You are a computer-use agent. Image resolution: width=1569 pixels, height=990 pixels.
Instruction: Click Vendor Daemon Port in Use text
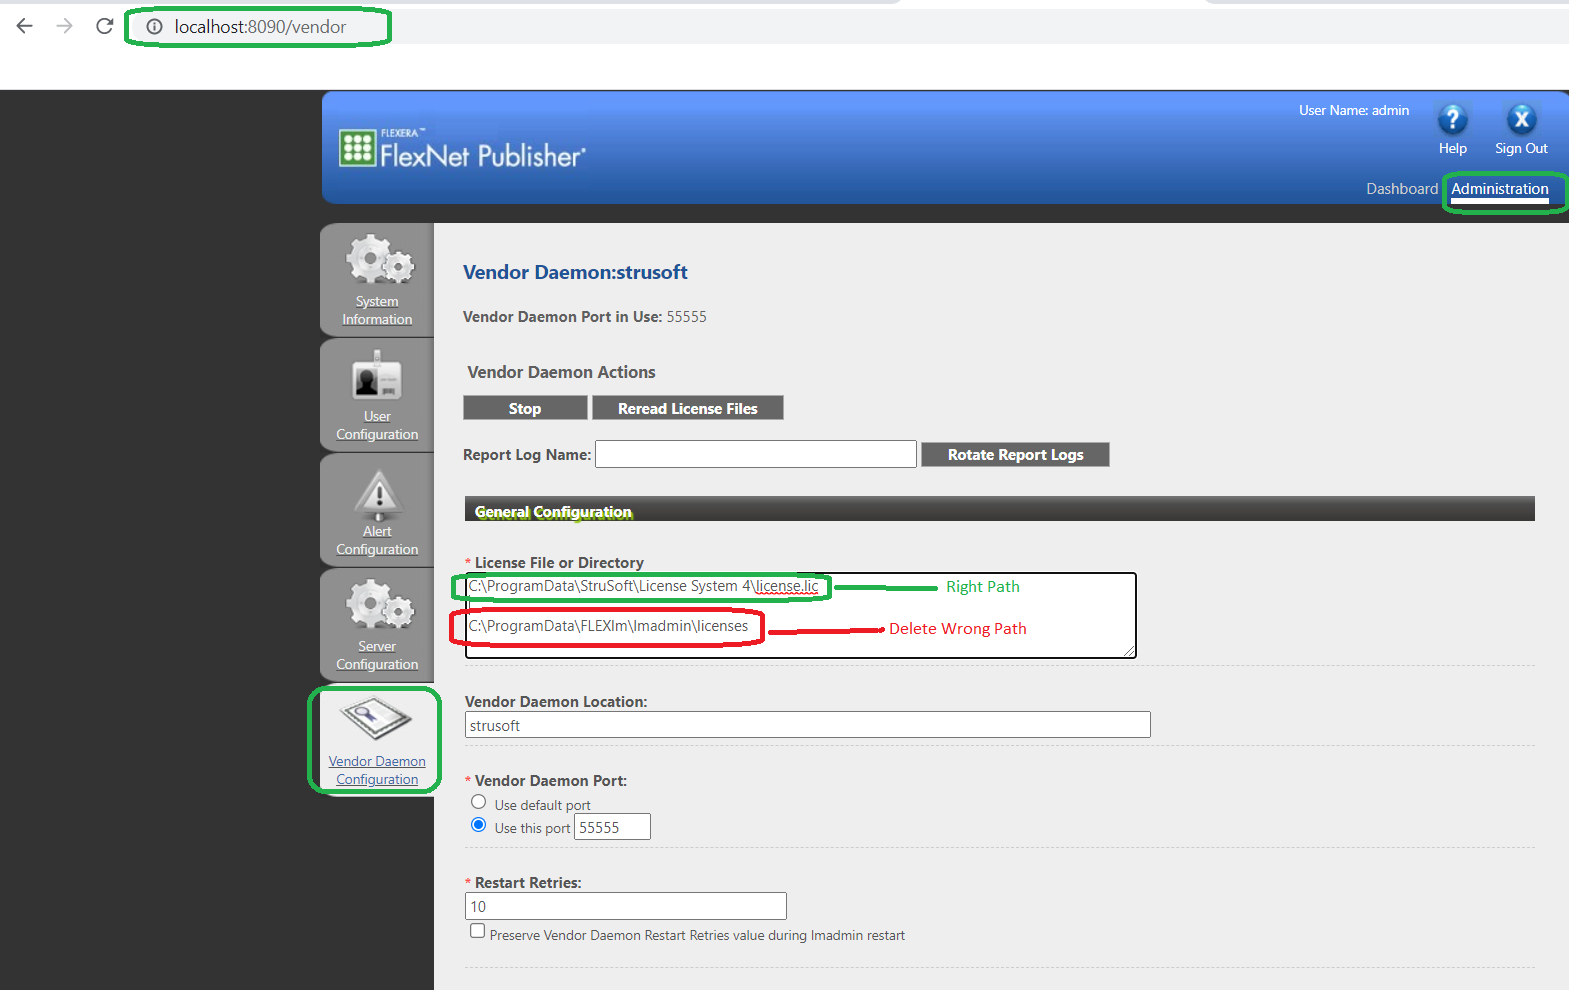coord(584,316)
